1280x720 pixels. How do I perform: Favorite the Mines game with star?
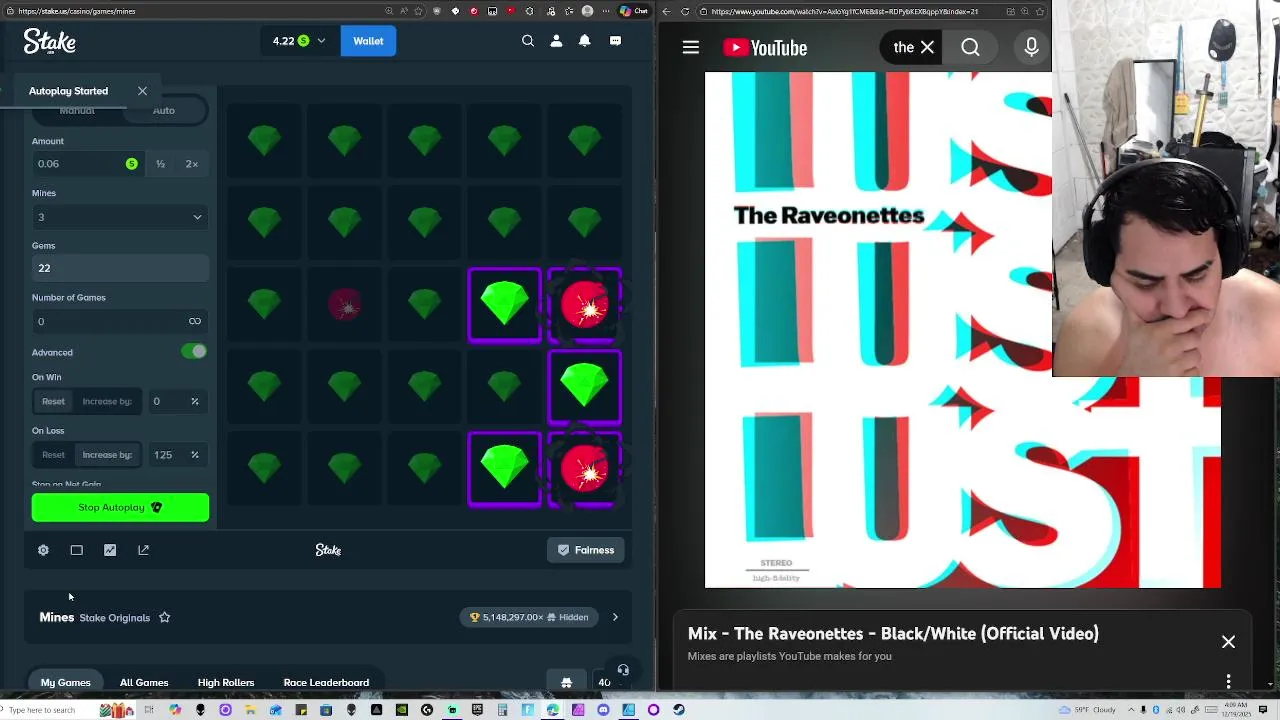(165, 618)
